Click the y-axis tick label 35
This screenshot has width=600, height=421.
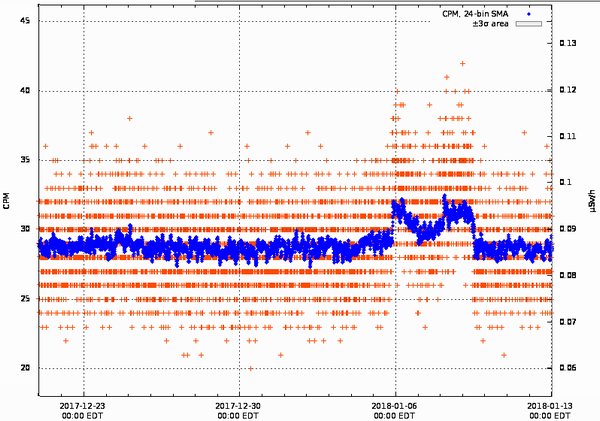coord(24,160)
